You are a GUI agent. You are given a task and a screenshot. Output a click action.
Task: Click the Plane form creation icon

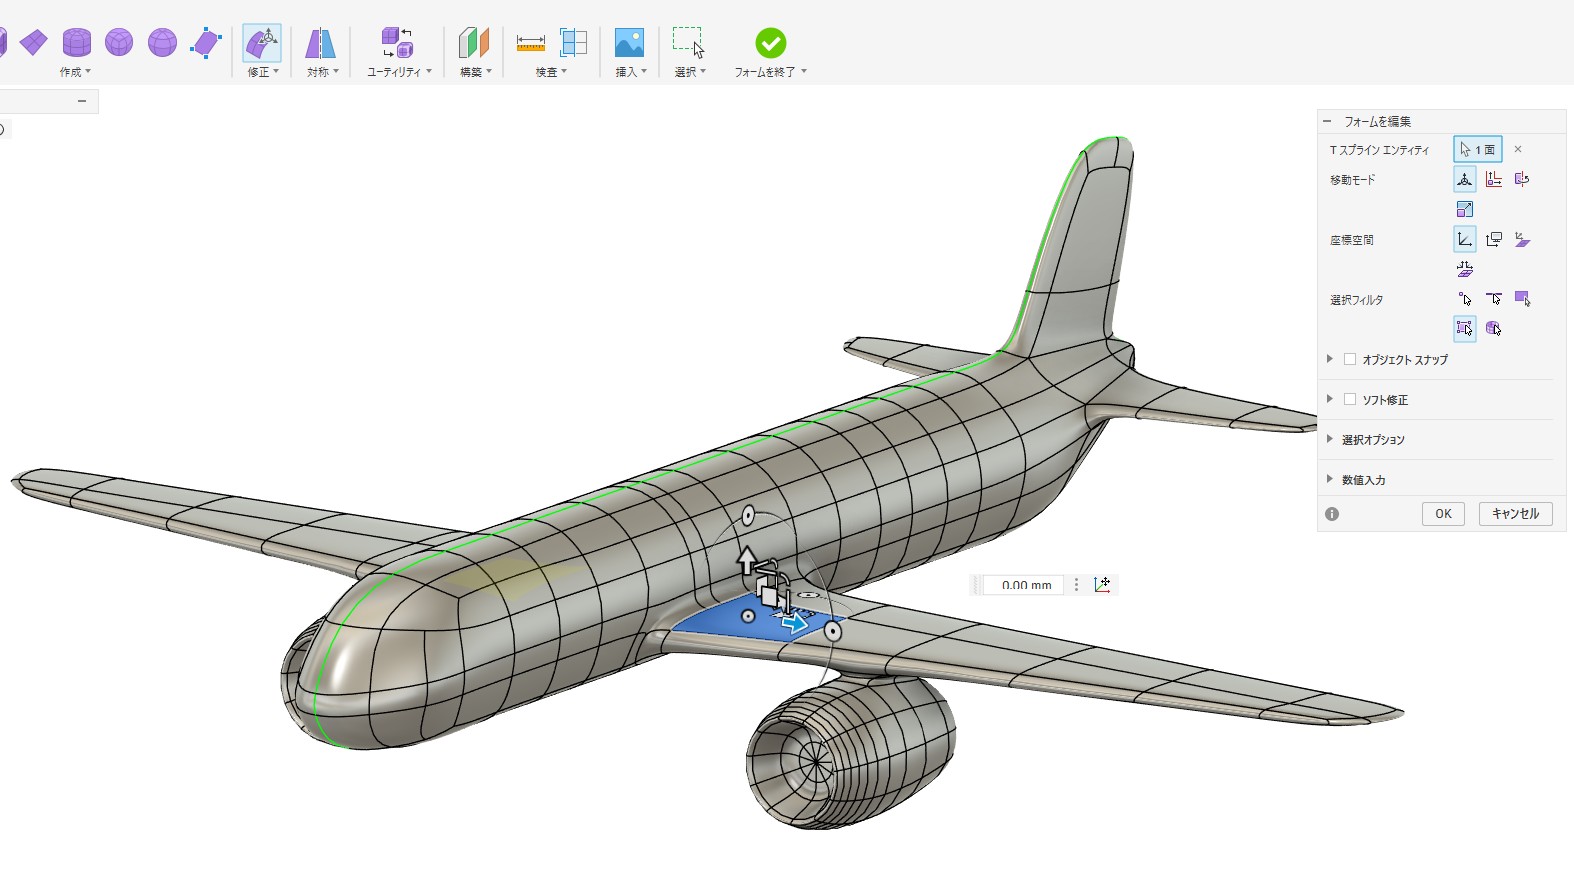34,42
